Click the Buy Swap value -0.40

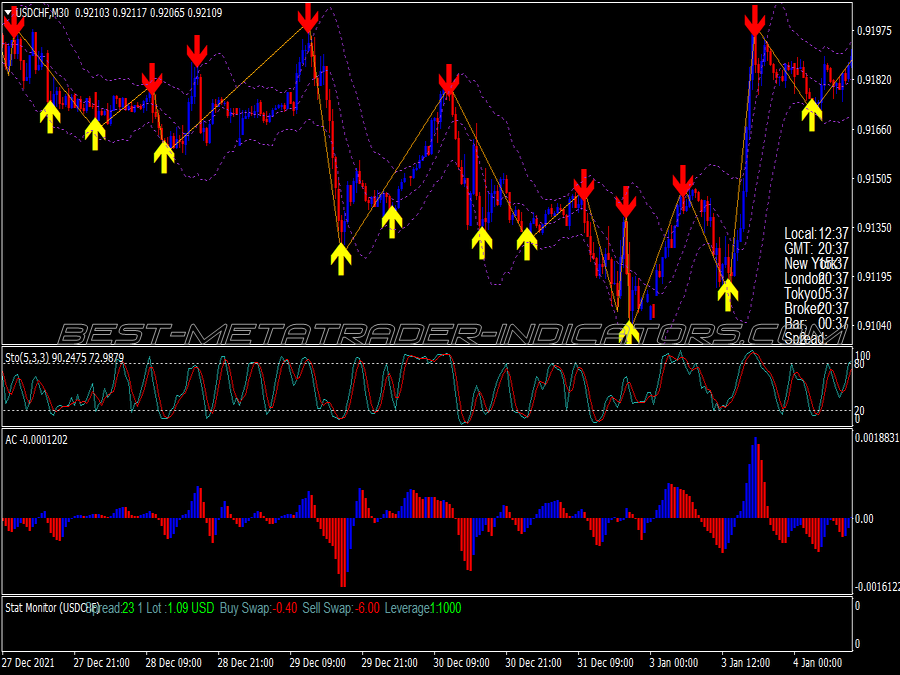285,608
